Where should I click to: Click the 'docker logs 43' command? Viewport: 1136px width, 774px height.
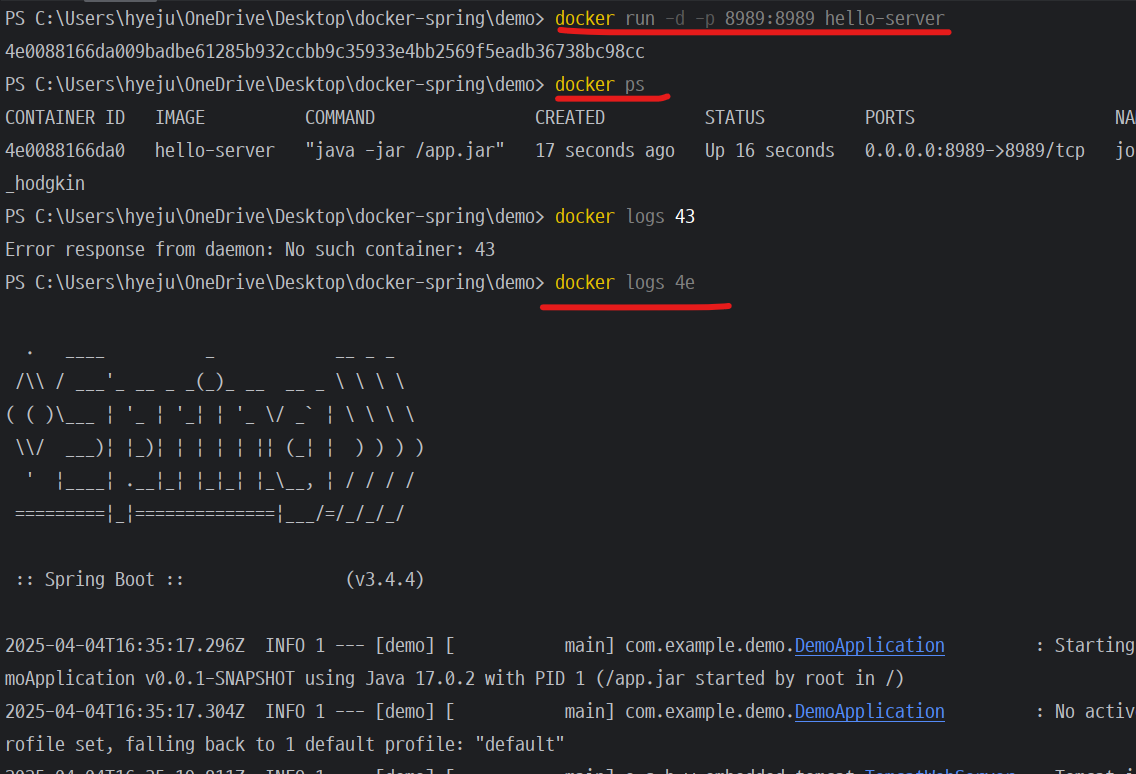625,216
